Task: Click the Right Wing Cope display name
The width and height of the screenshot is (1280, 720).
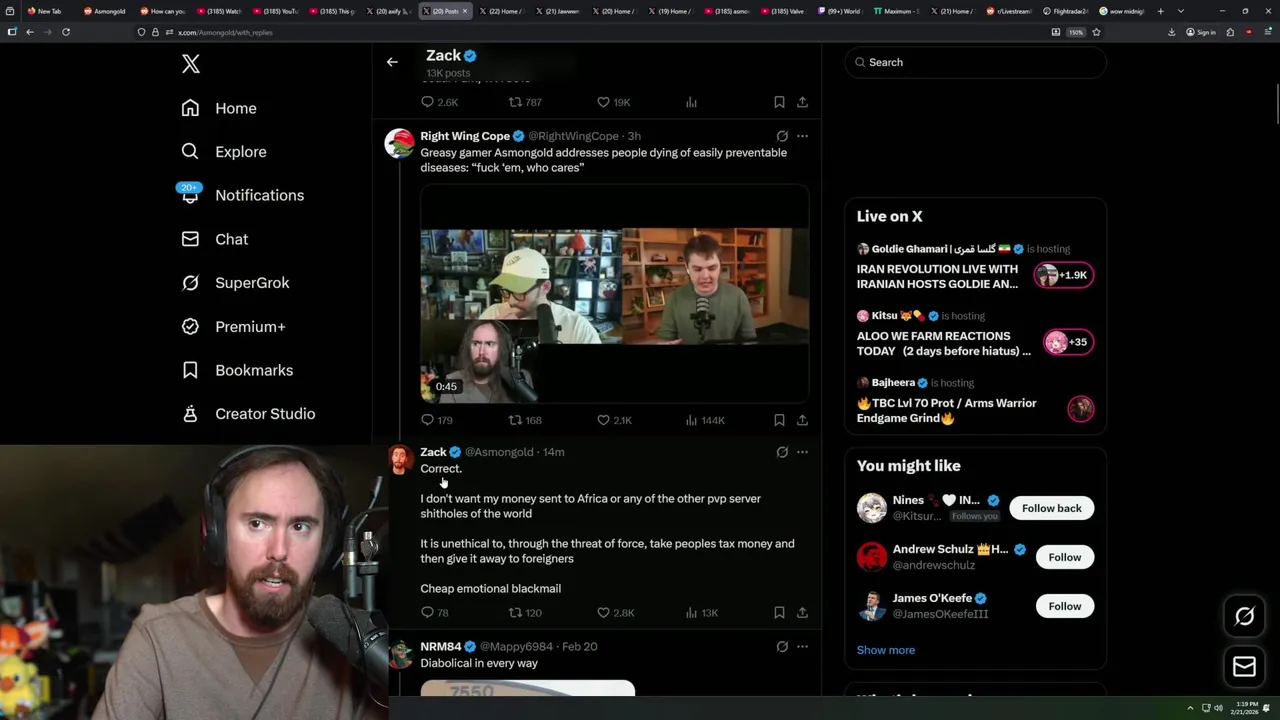Action: coord(465,136)
